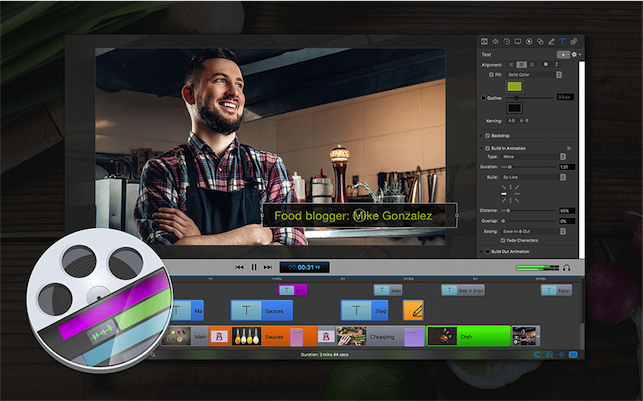Select the blue 'Sauces' text clip

[262, 310]
